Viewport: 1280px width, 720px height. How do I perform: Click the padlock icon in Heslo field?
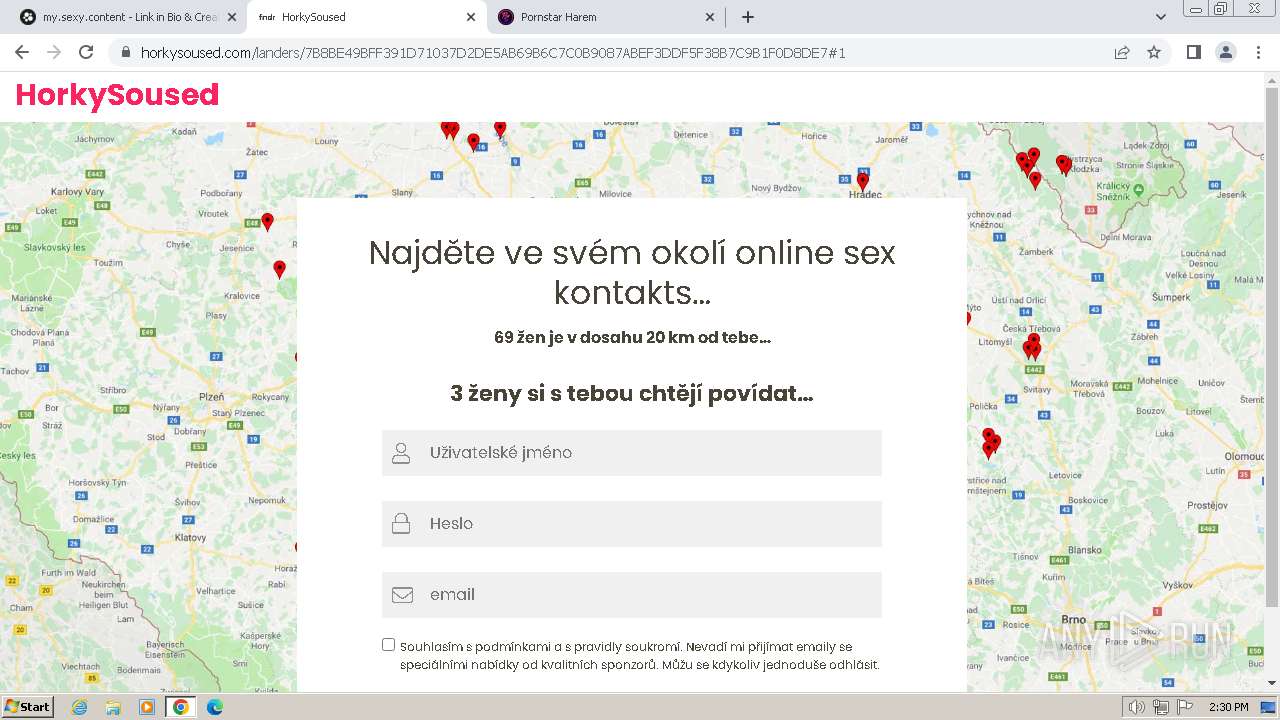pyautogui.click(x=401, y=524)
